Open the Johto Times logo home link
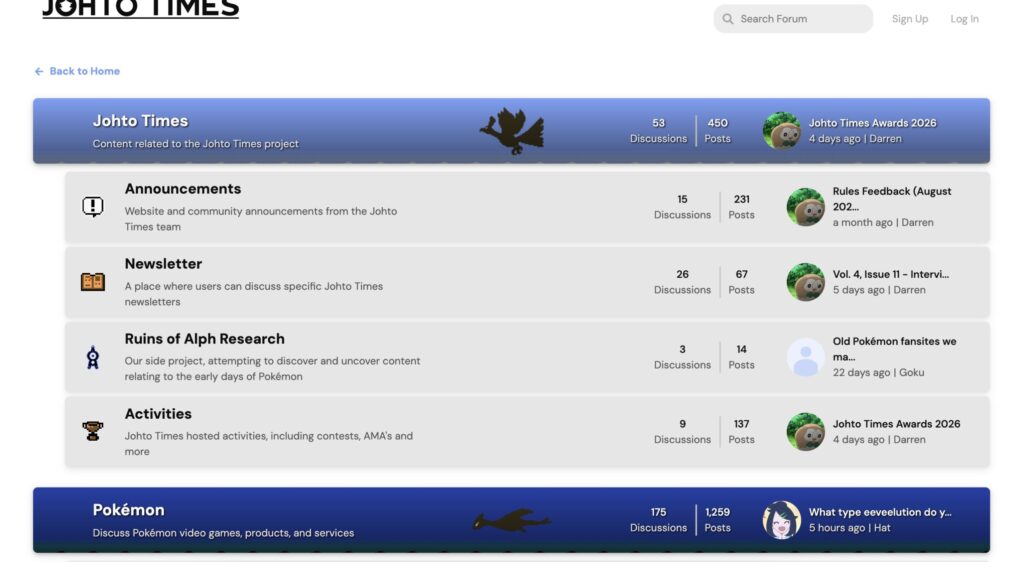This screenshot has width=1024, height=562. pyautogui.click(x=140, y=8)
